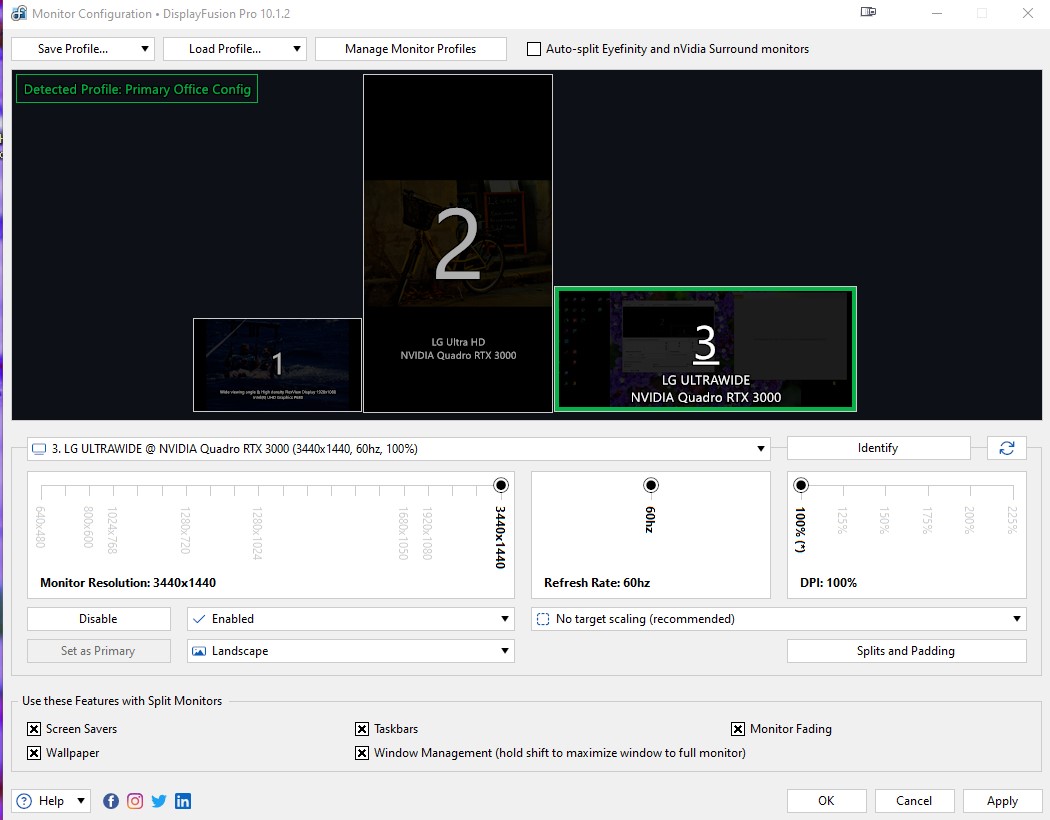
Task: Expand the Save Profile dropdown arrow
Action: [145, 49]
